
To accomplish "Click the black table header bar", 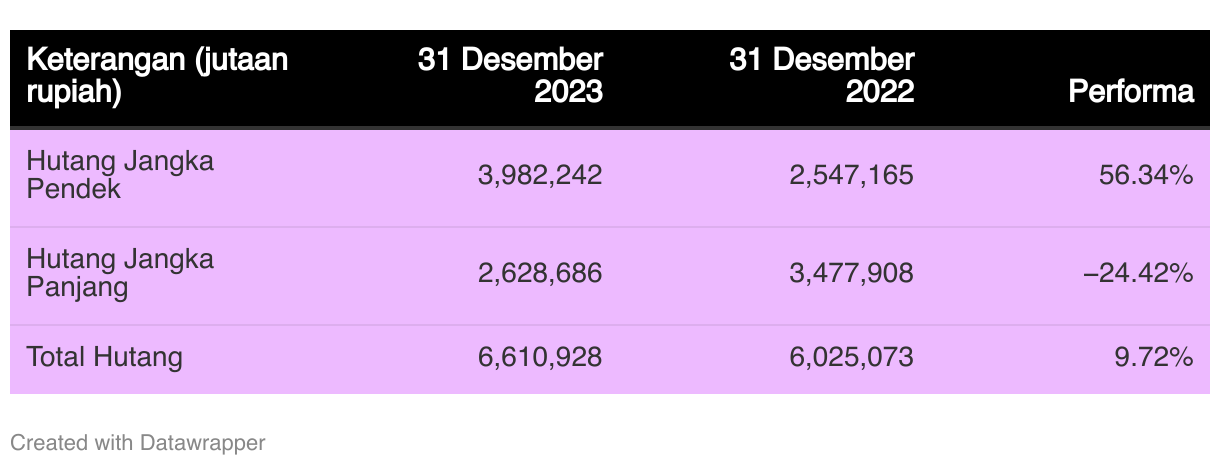I will click(610, 79).
